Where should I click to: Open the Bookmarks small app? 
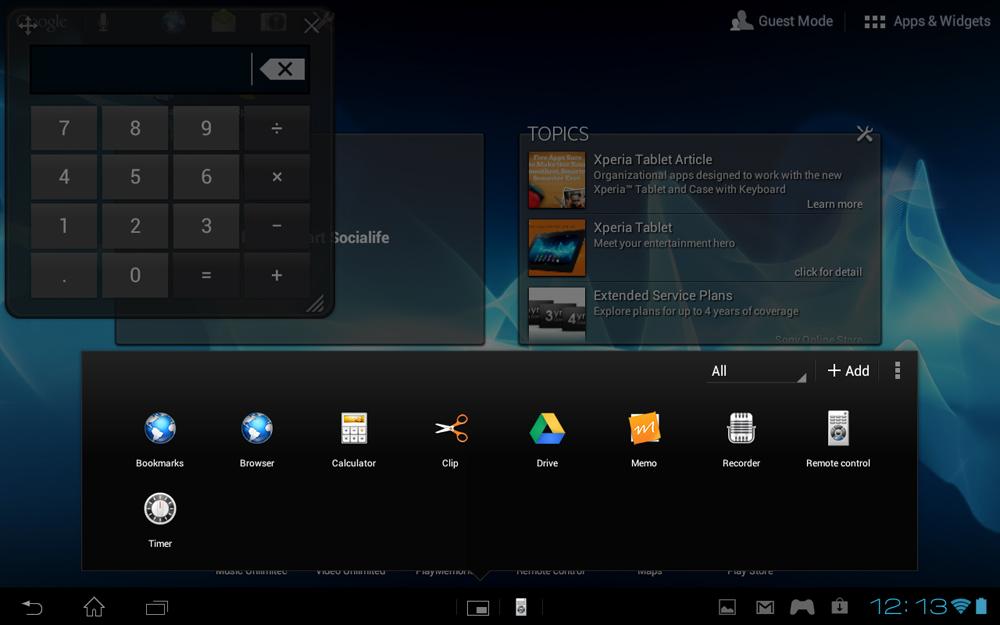point(159,439)
